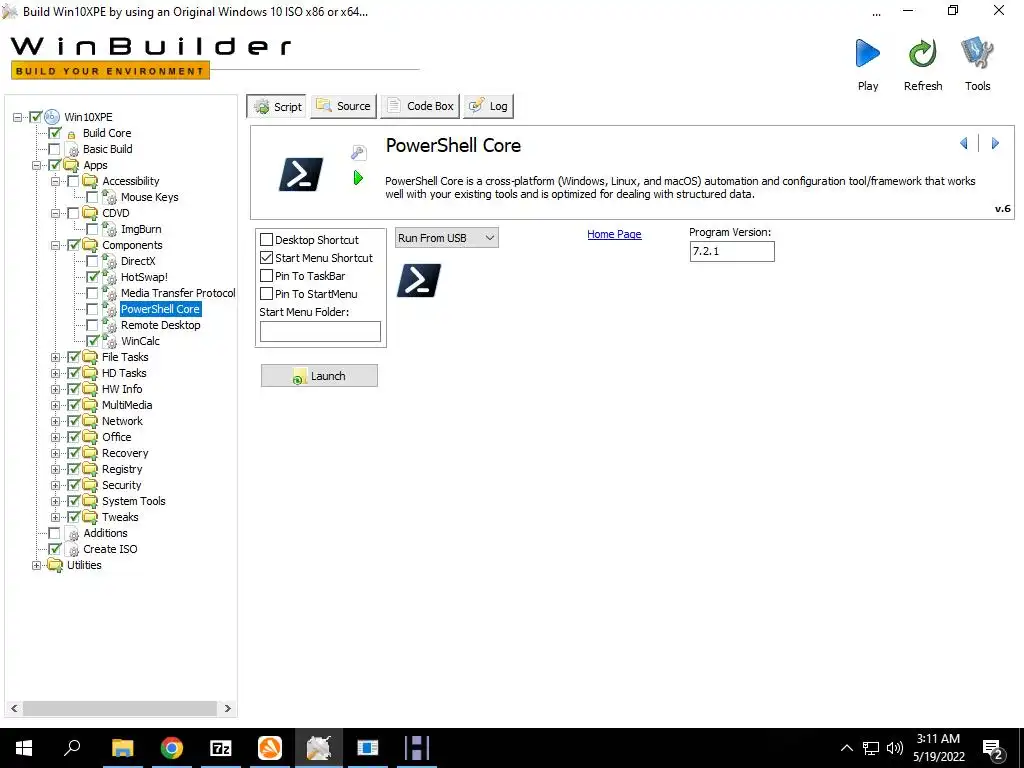Click the title bar ellipsis menu
1024x768 pixels.
[876, 13]
